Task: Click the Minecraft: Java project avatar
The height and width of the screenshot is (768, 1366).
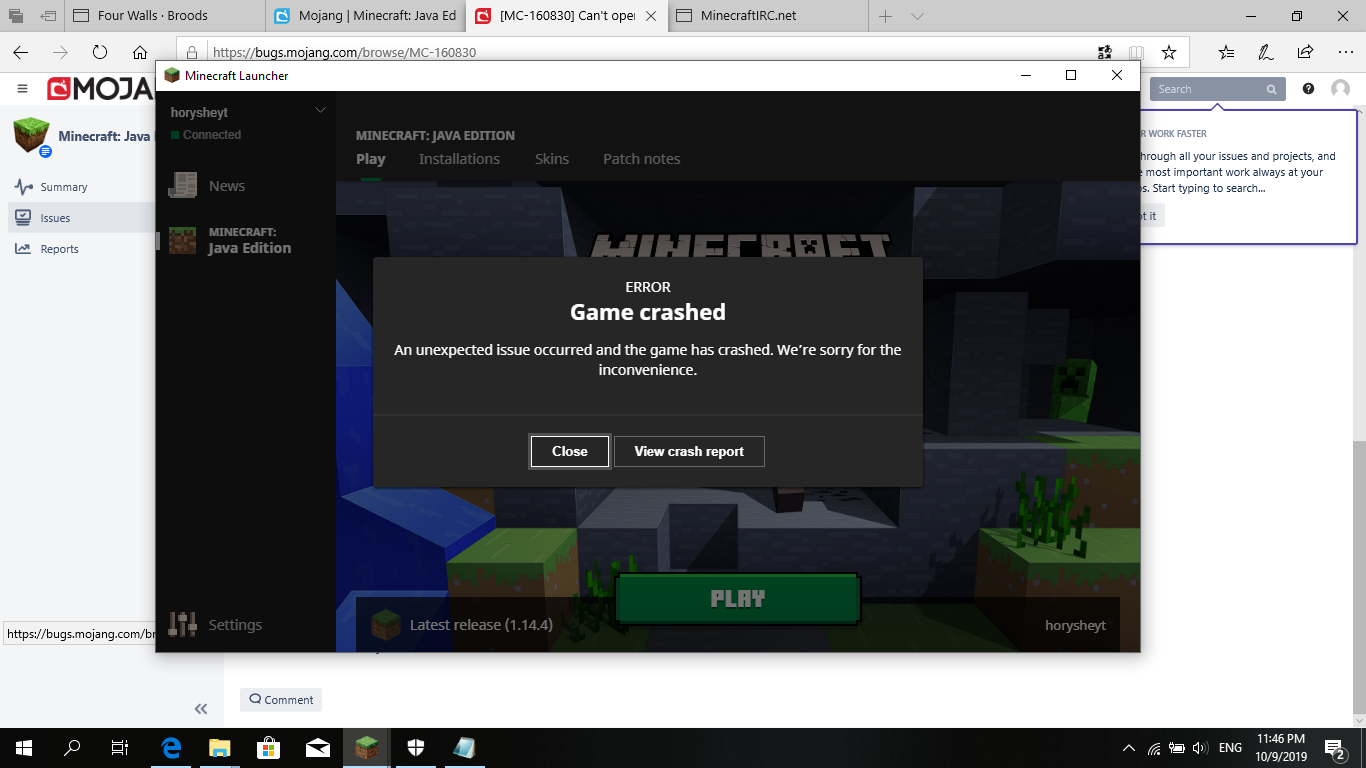Action: click(31, 135)
